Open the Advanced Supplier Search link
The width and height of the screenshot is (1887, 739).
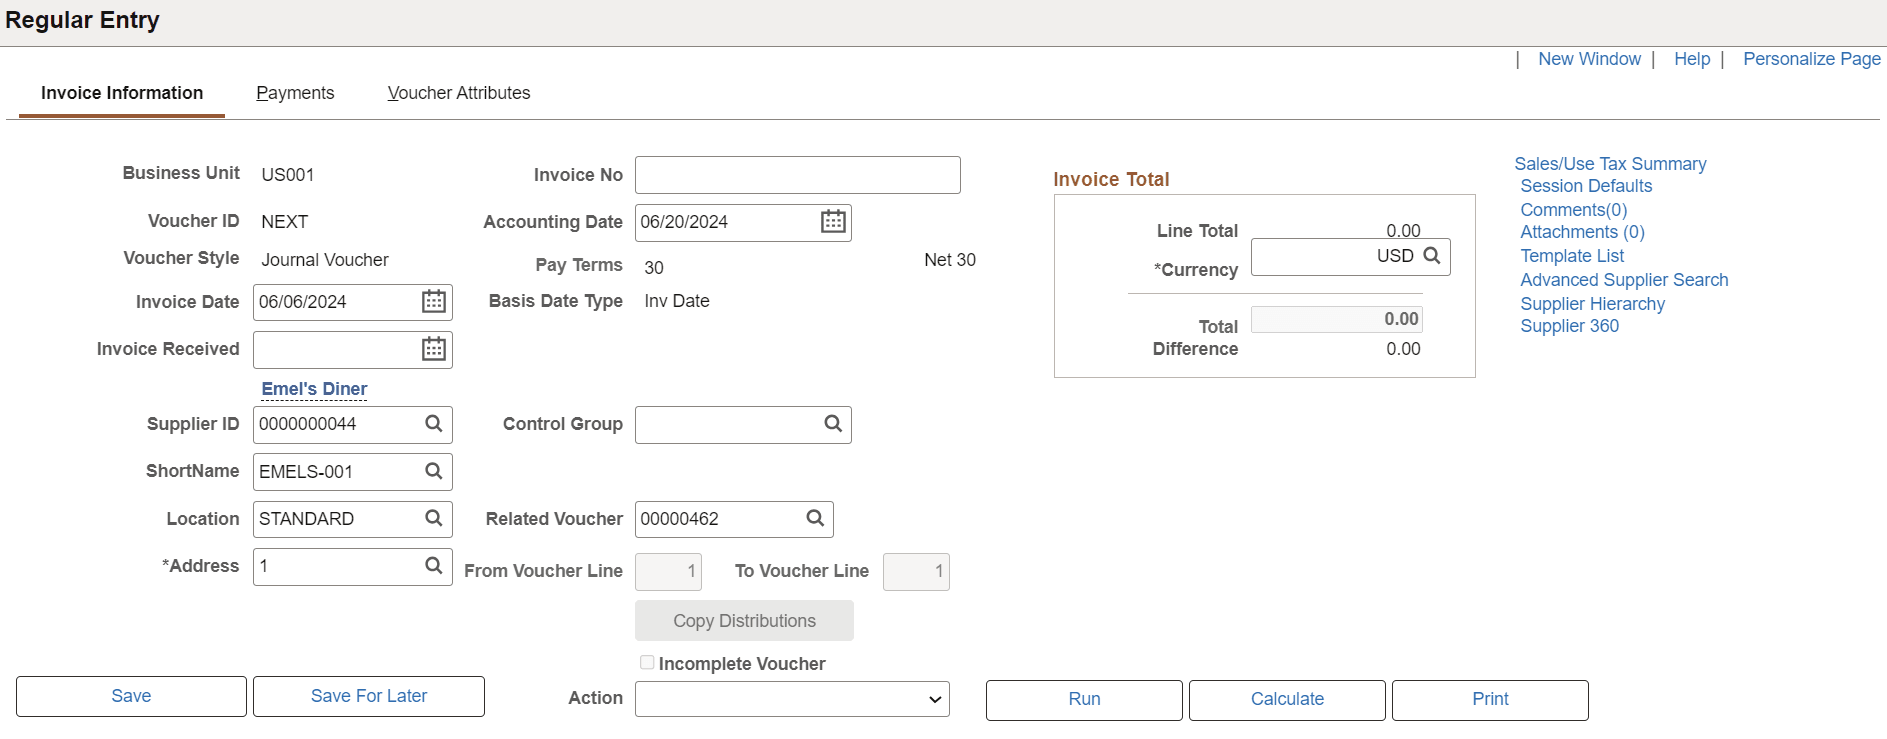coord(1624,280)
